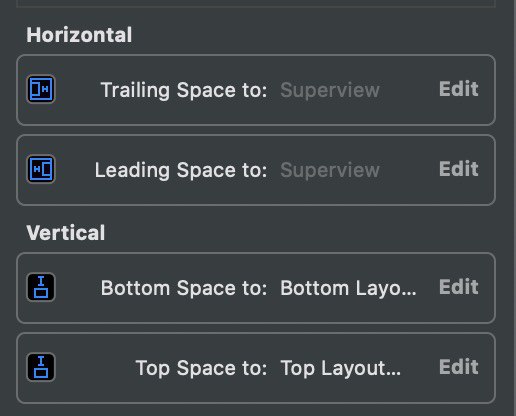Edit the Leading Space constraint
Image resolution: width=516 pixels, height=416 pixels.
coord(459,169)
